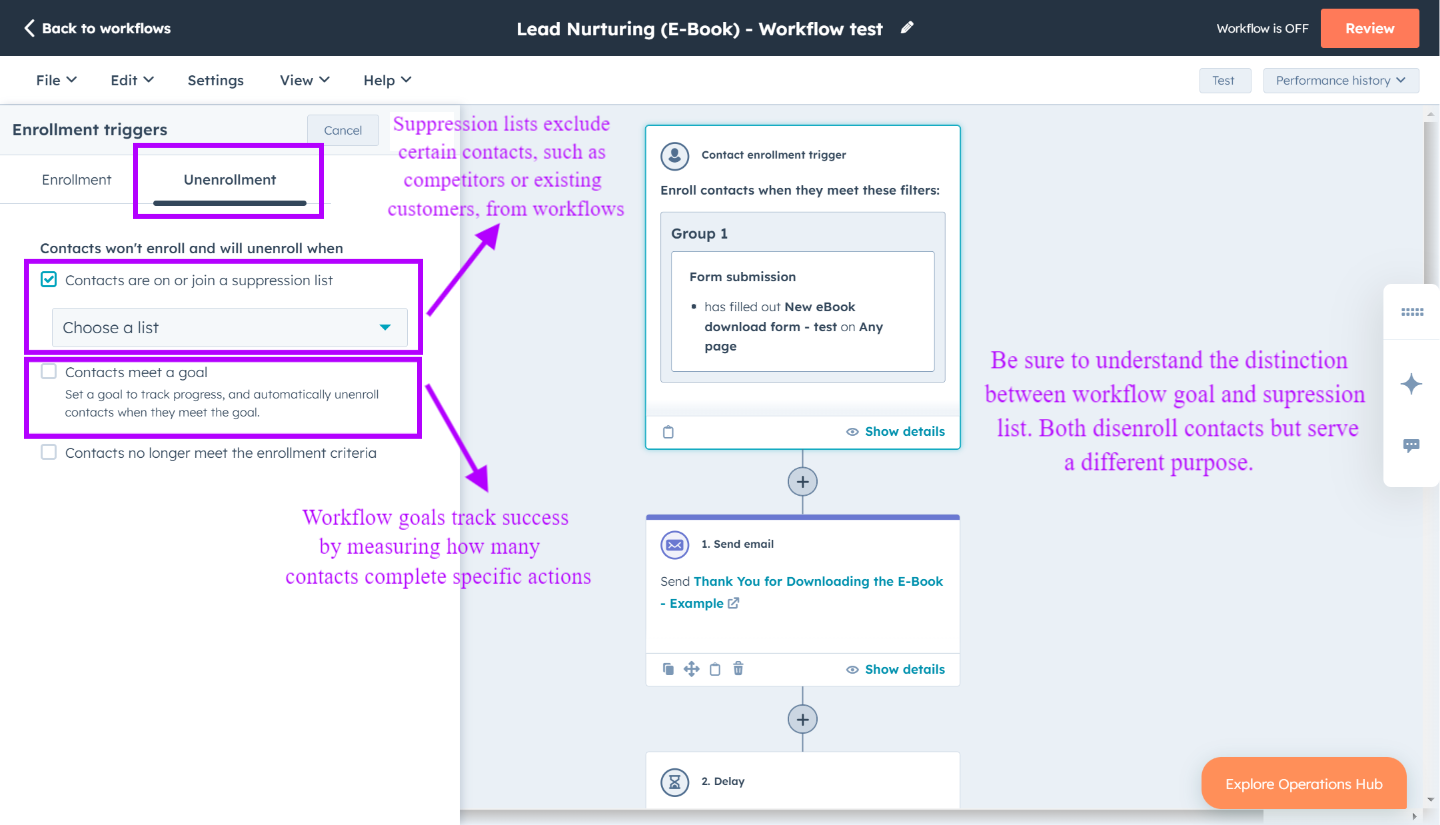The width and height of the screenshot is (1440, 825).
Task: Go back to workflows
Action: [97, 28]
